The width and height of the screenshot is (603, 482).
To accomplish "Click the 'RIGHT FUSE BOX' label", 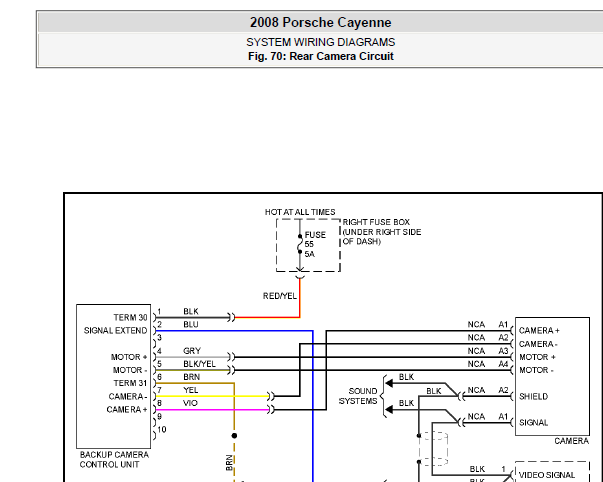I will [x=376, y=222].
